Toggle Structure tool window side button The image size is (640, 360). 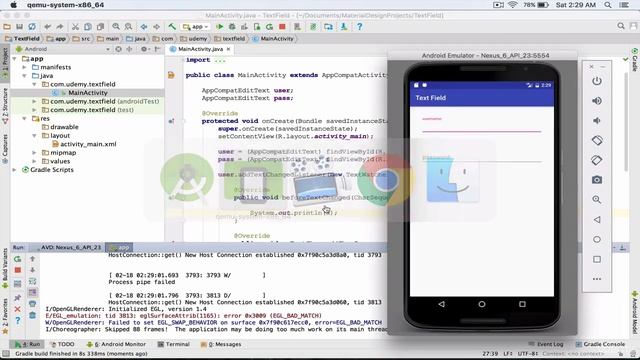[x=5, y=106]
